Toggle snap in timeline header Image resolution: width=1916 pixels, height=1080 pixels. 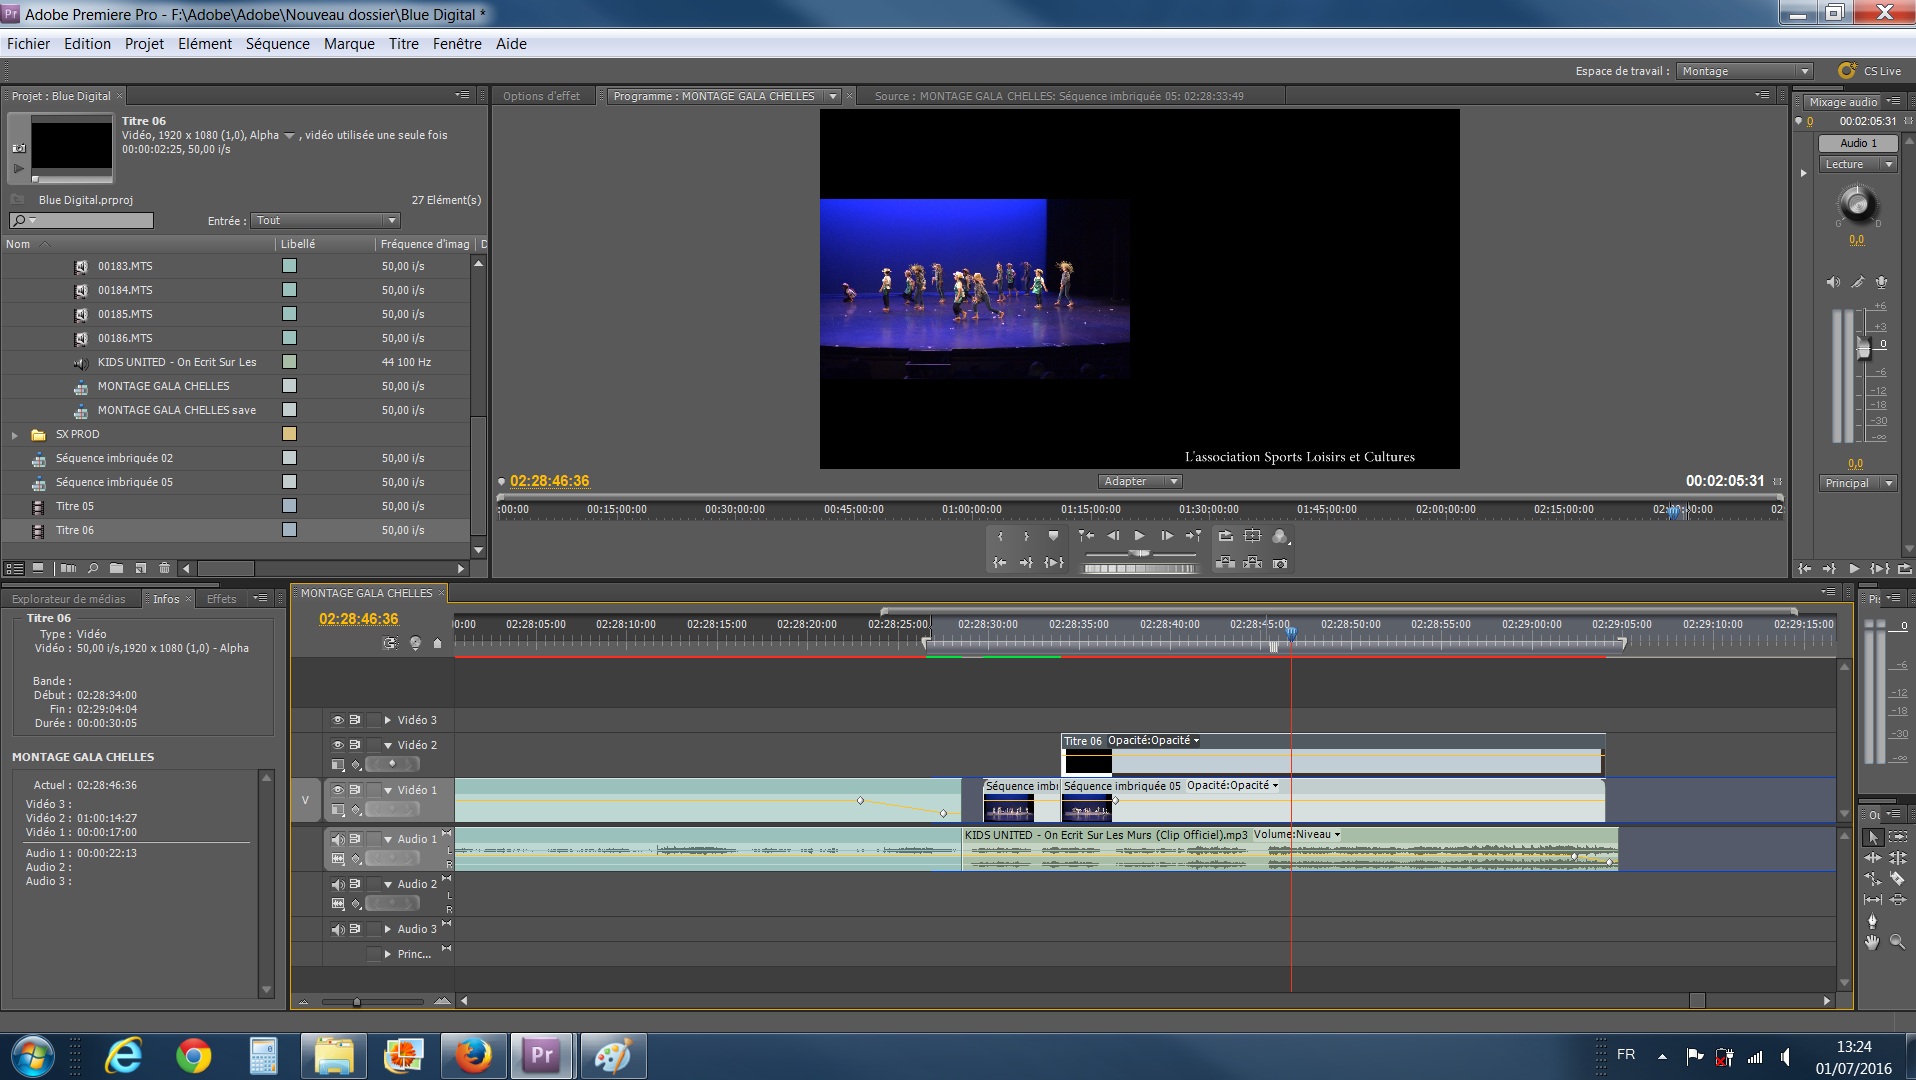tap(390, 643)
